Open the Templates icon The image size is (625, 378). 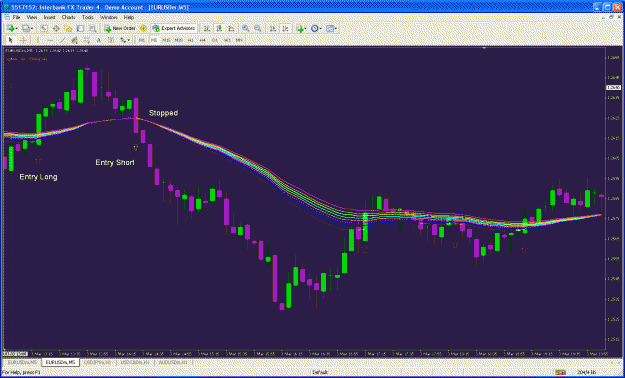[330, 28]
